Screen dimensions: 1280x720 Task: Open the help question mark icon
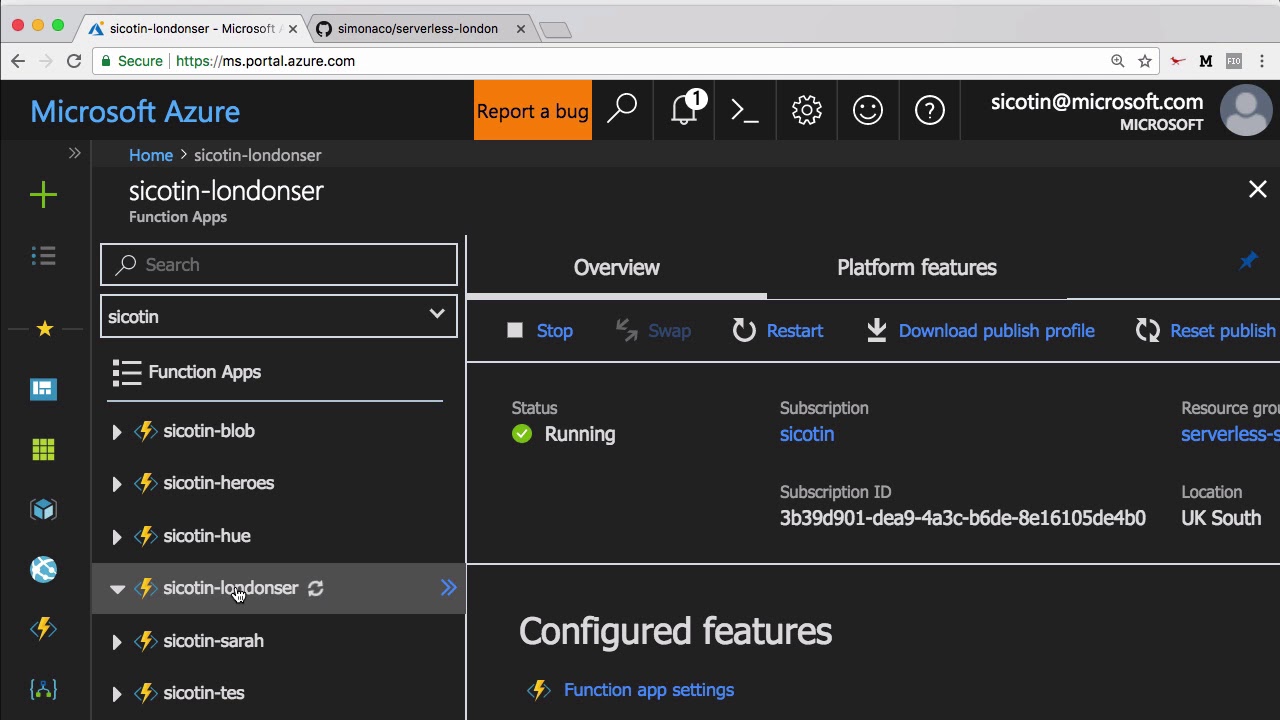tap(930, 110)
